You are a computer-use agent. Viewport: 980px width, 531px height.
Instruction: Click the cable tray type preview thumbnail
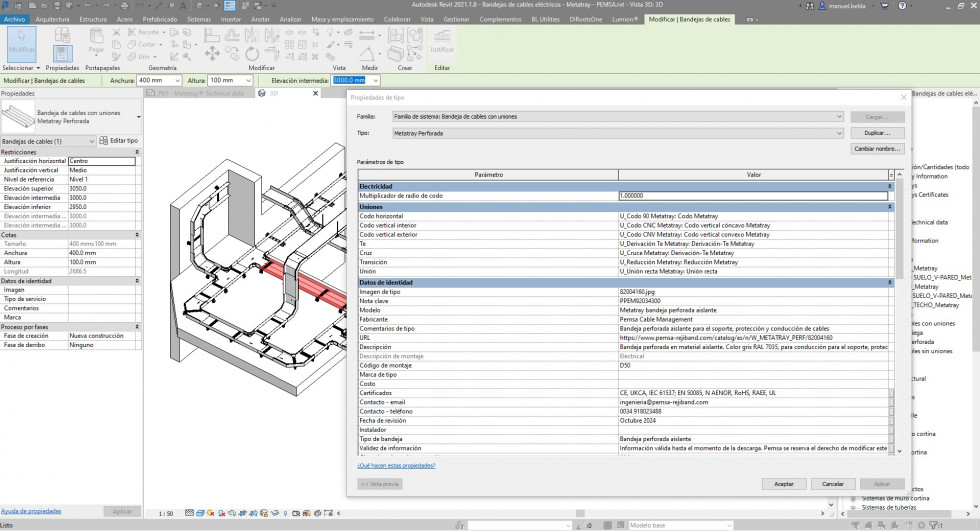coord(18,117)
